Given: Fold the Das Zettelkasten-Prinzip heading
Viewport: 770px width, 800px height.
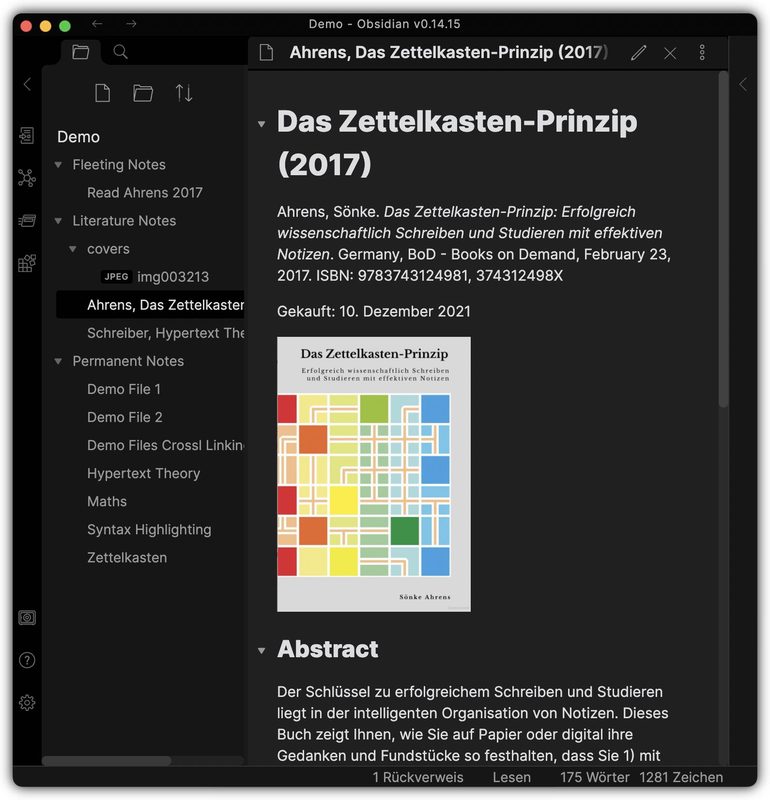Looking at the screenshot, I should pos(262,124).
